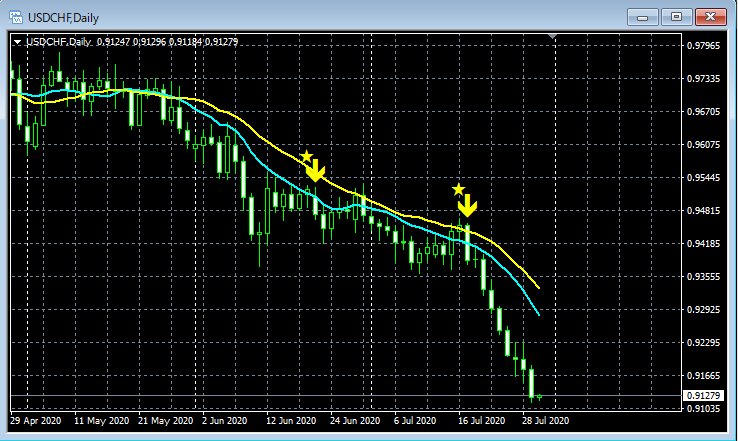Click the chart shift marker triangle

coord(553,36)
